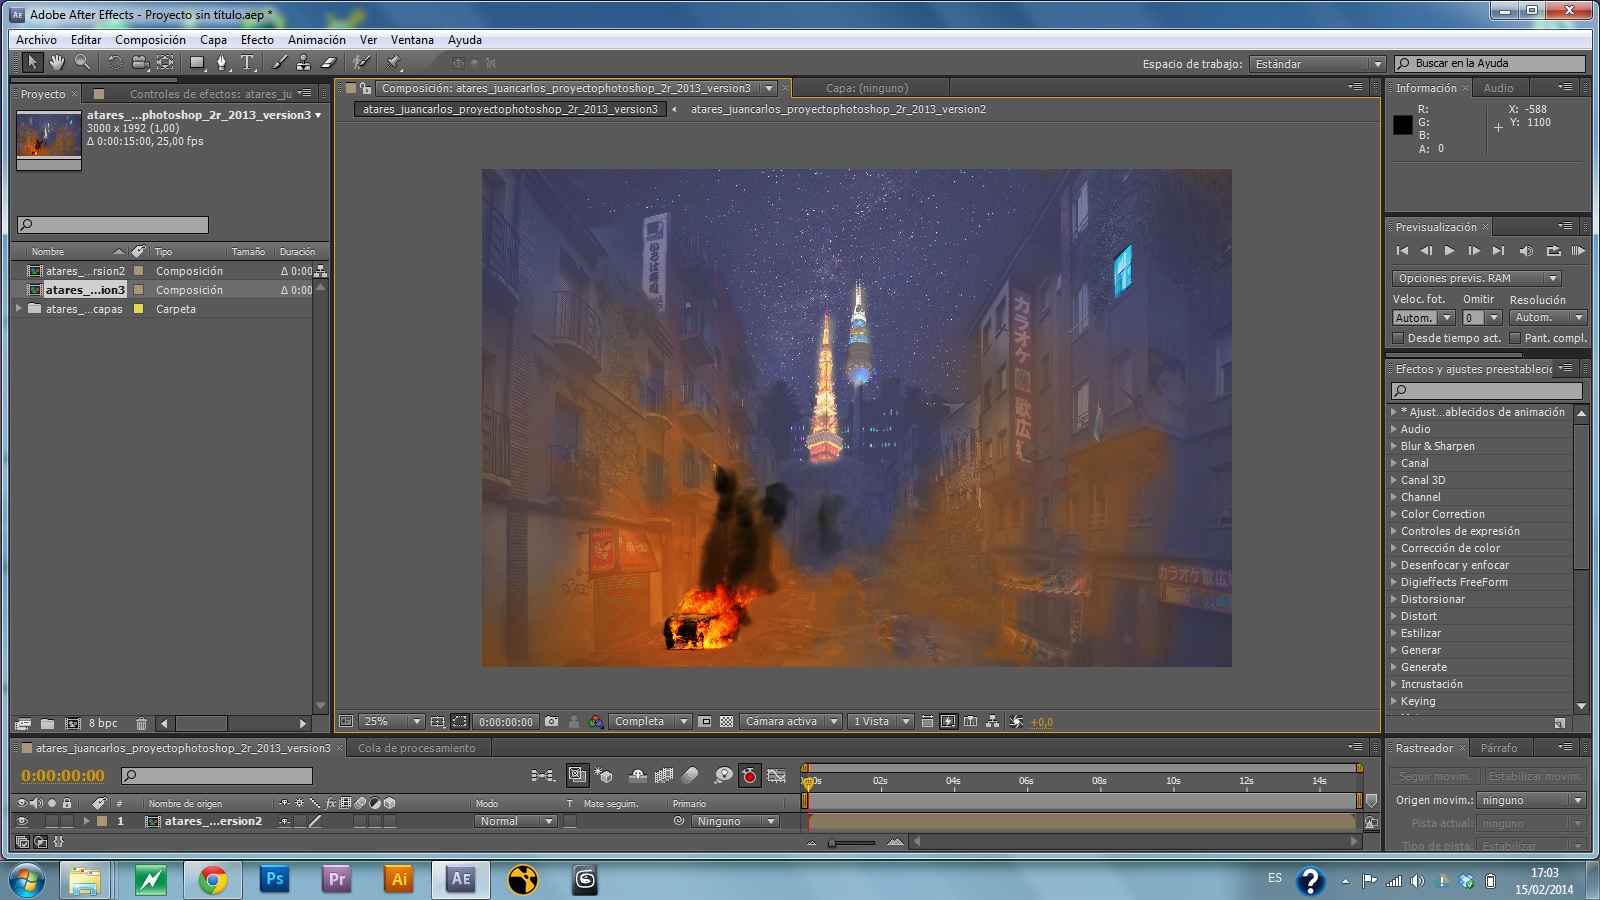The width and height of the screenshot is (1600, 900).
Task: Open Google Chrome from the taskbar
Action: tap(212, 879)
